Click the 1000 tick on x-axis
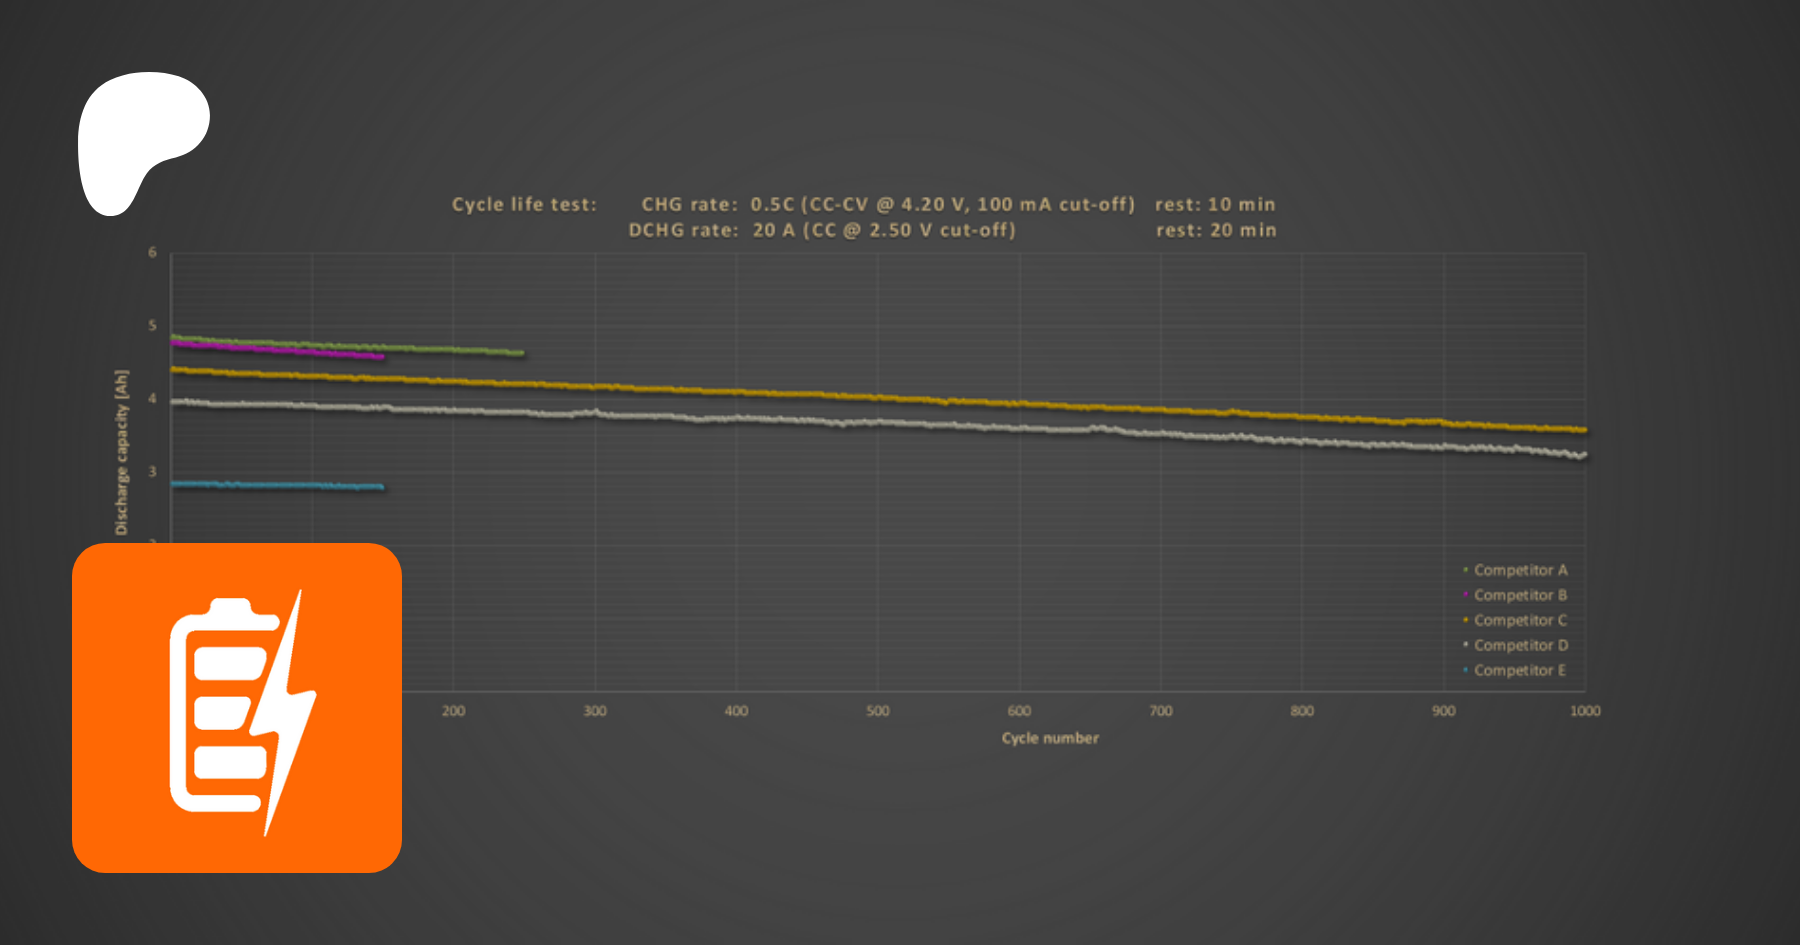Image resolution: width=1800 pixels, height=945 pixels. [1585, 711]
